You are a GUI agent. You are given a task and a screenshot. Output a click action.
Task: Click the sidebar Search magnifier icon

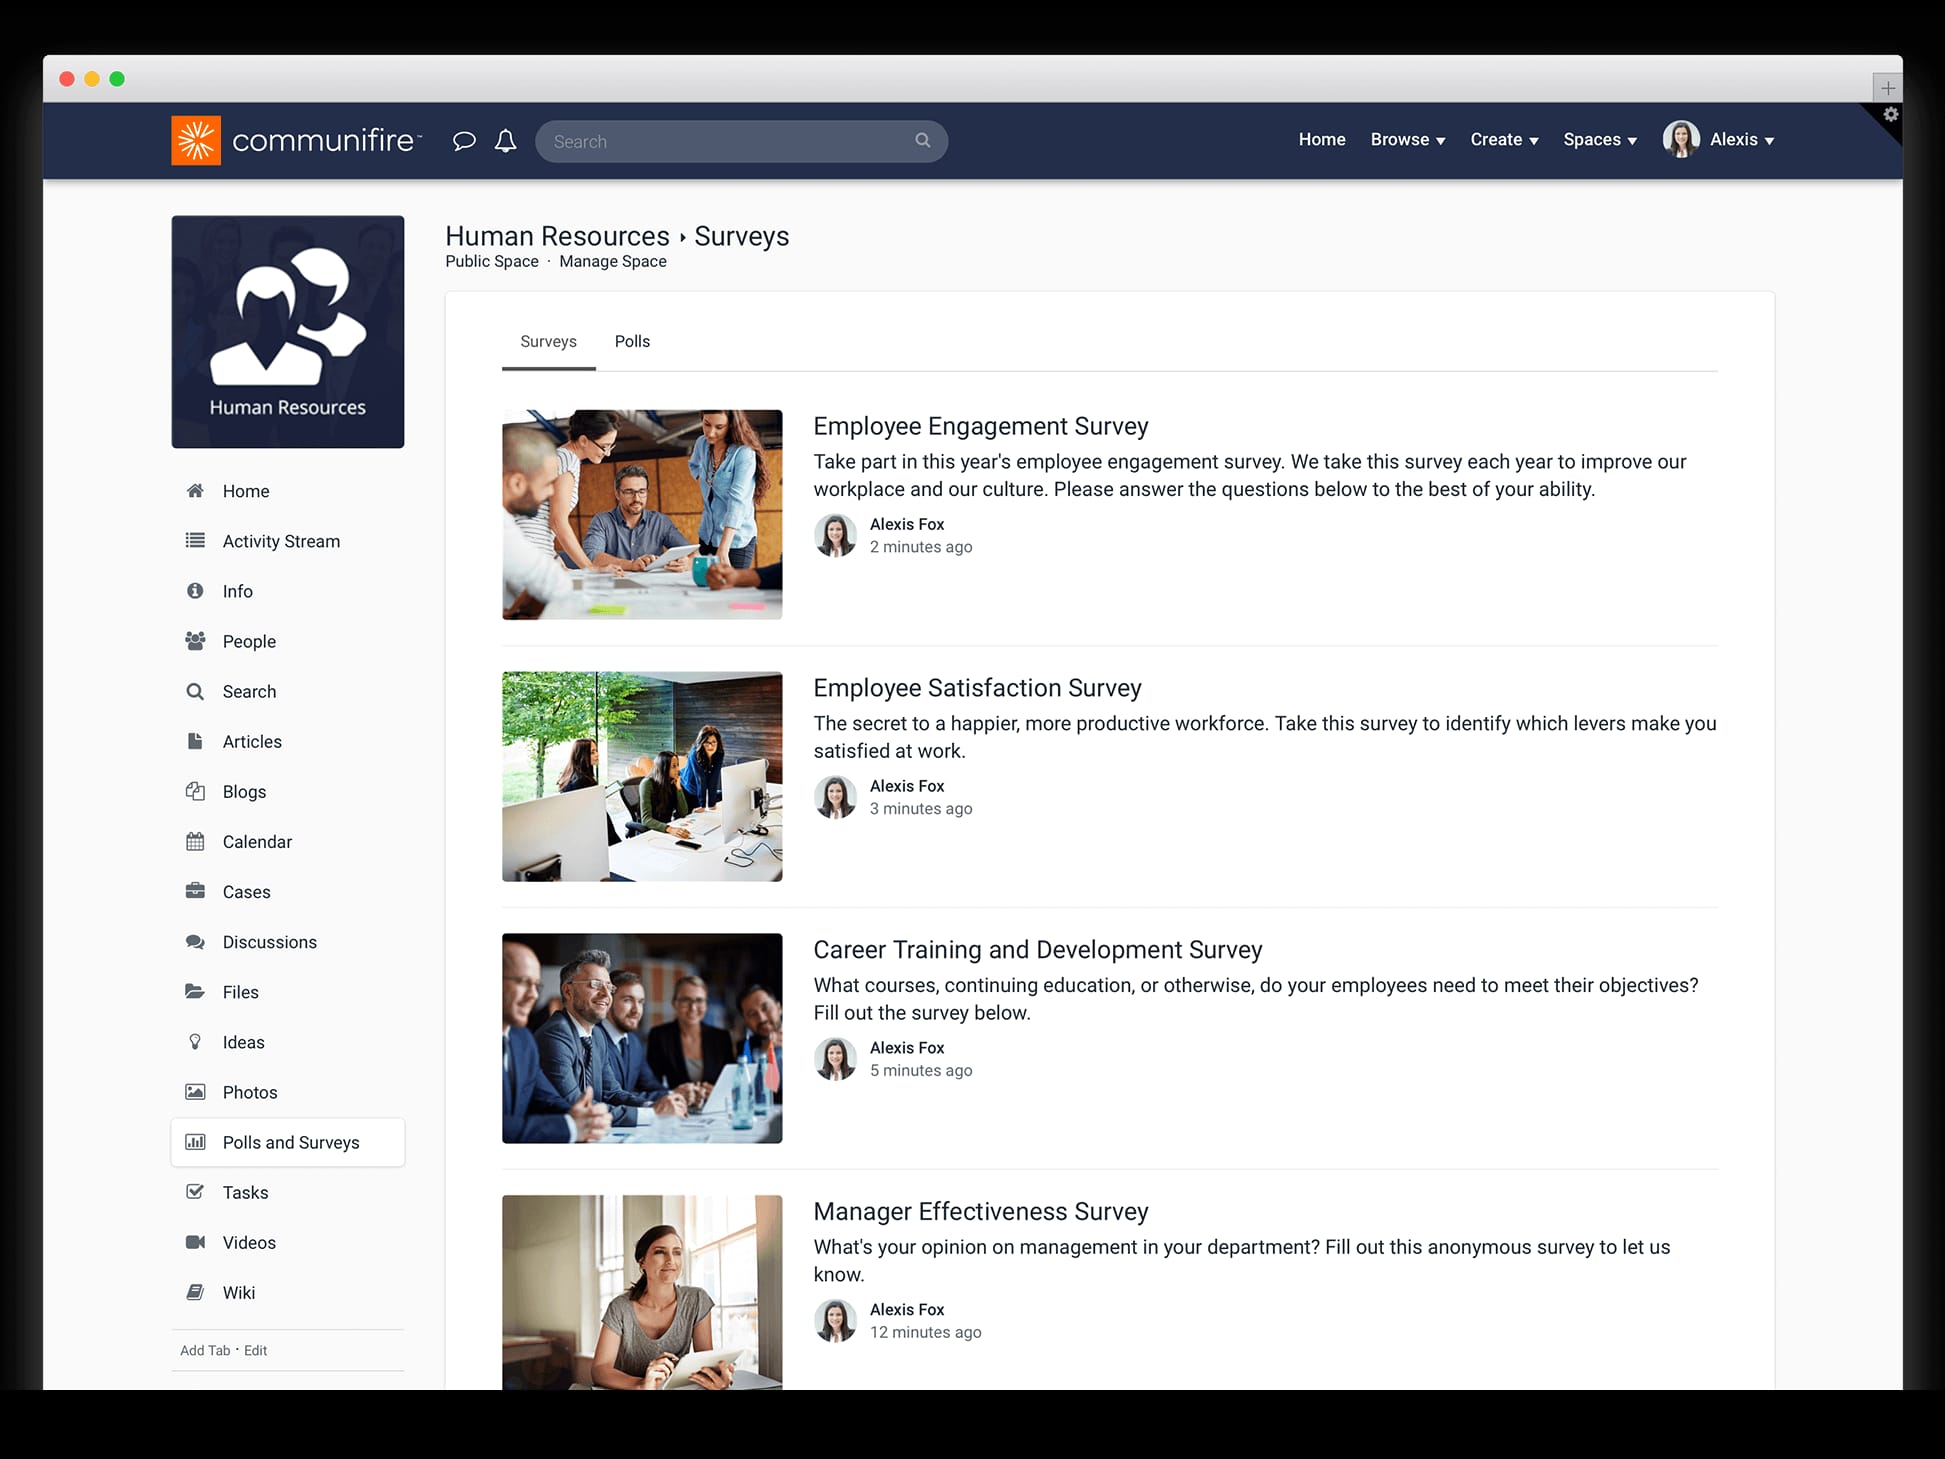pos(195,691)
